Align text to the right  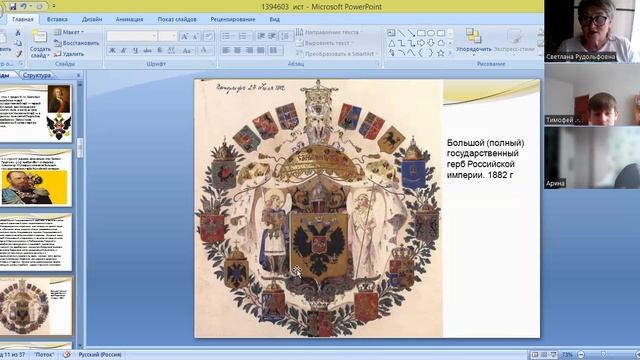[249, 50]
